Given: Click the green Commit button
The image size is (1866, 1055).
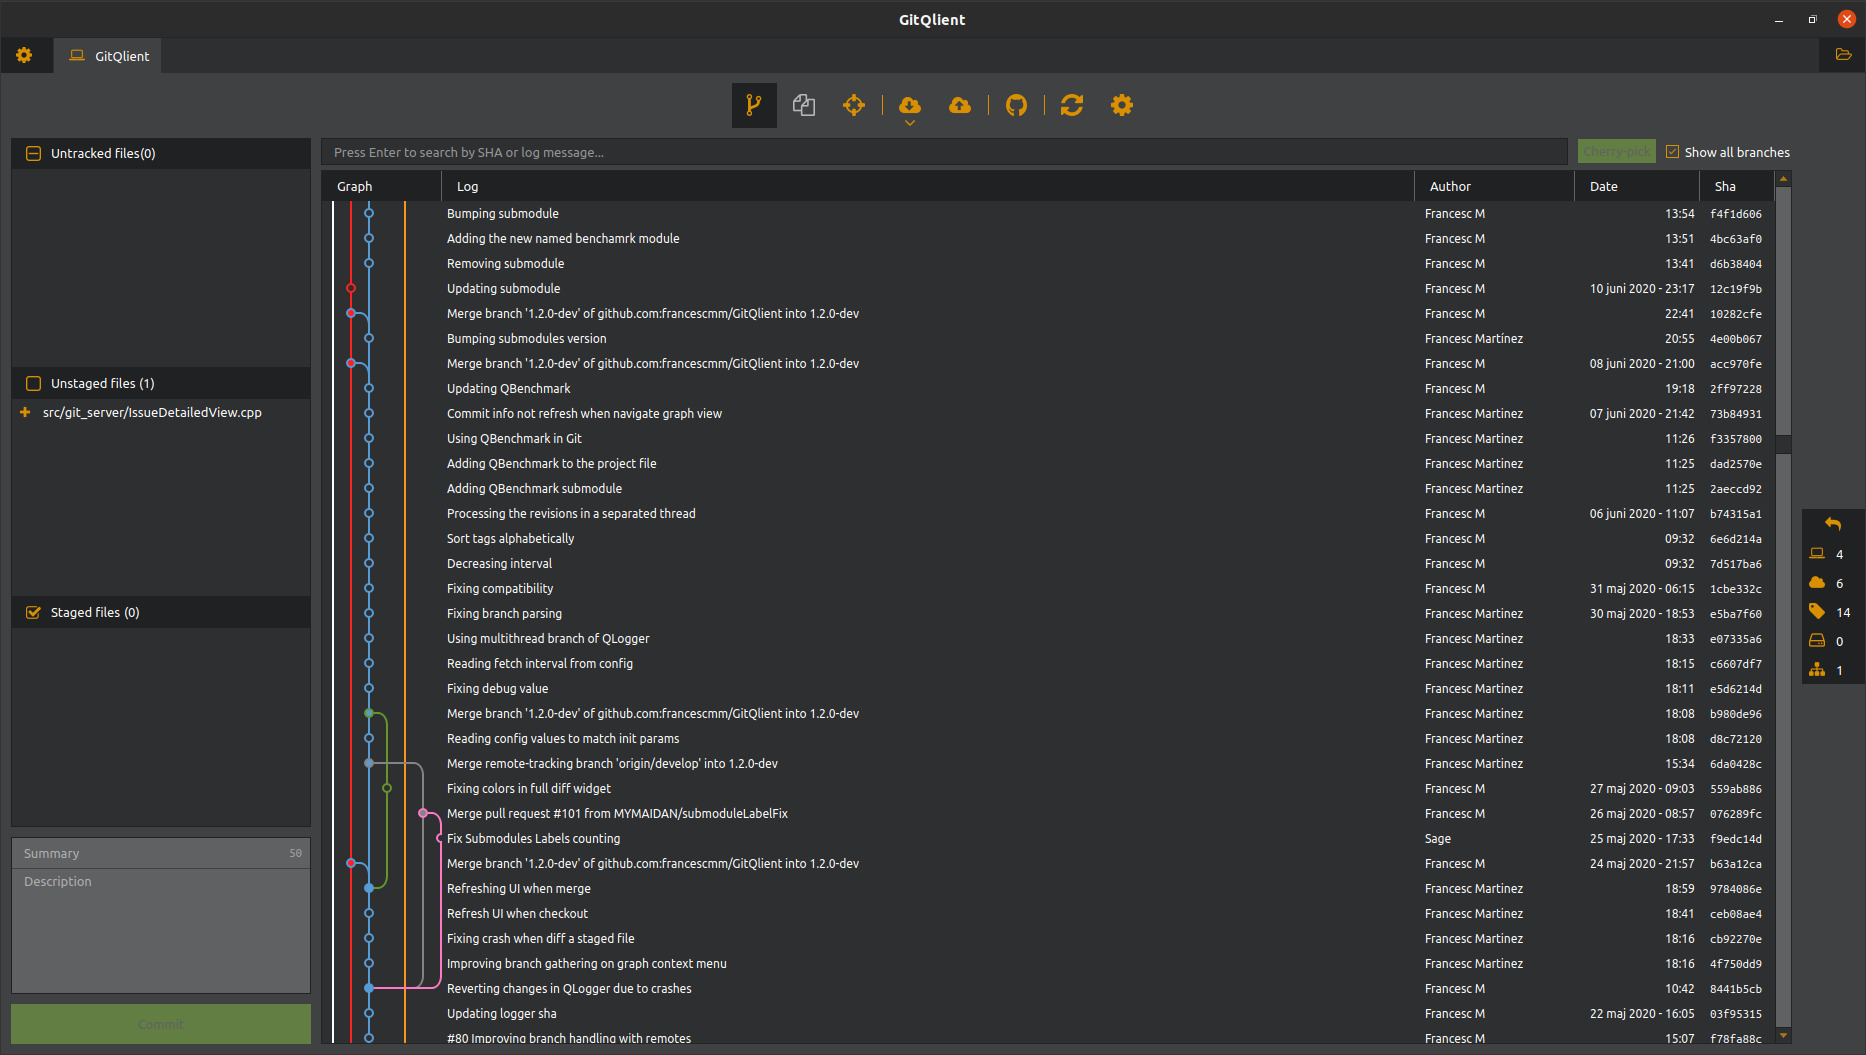Looking at the screenshot, I should coord(161,1024).
